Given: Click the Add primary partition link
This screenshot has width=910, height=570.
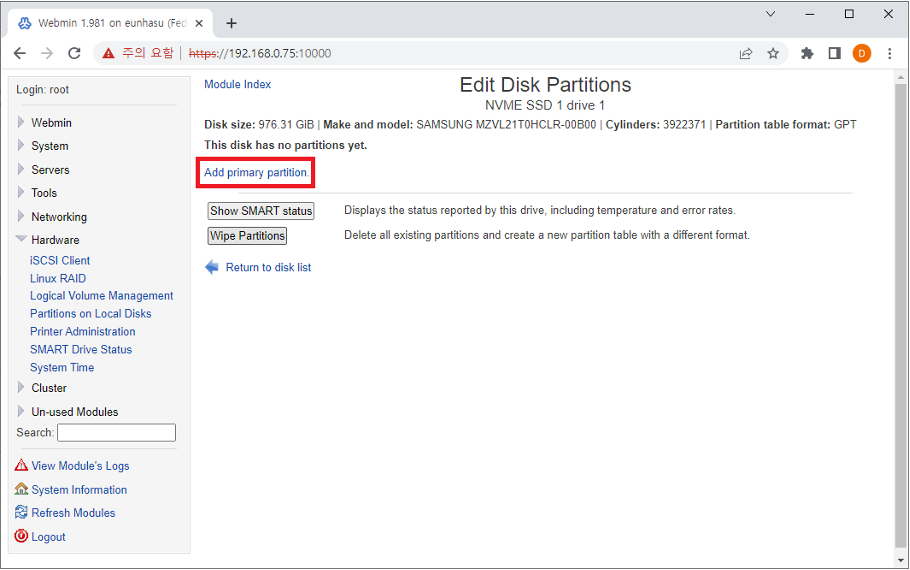Looking at the screenshot, I should (x=256, y=173).
